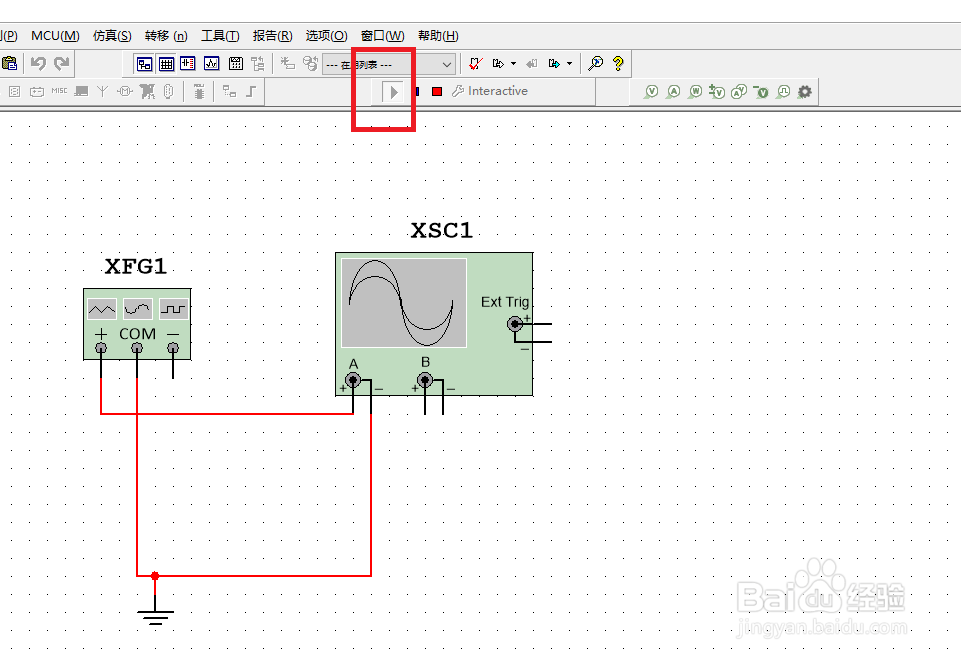Image resolution: width=961 pixels, height=661 pixels.
Task: Open the Database manager icon
Action: point(310,64)
